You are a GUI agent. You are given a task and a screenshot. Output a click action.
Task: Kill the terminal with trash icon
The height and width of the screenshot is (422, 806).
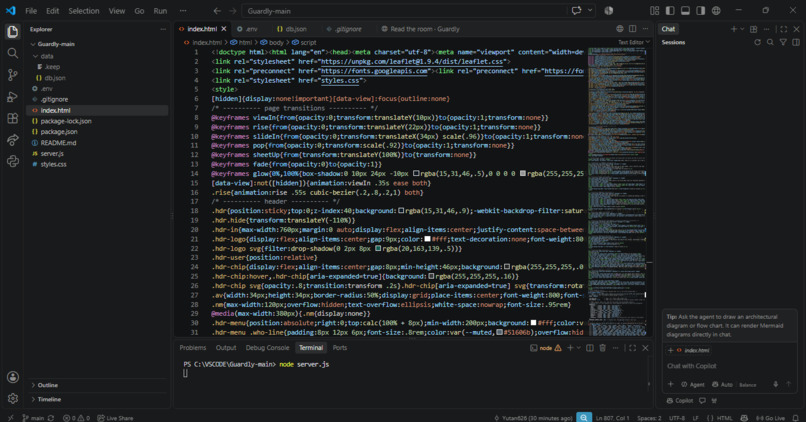tap(602, 348)
